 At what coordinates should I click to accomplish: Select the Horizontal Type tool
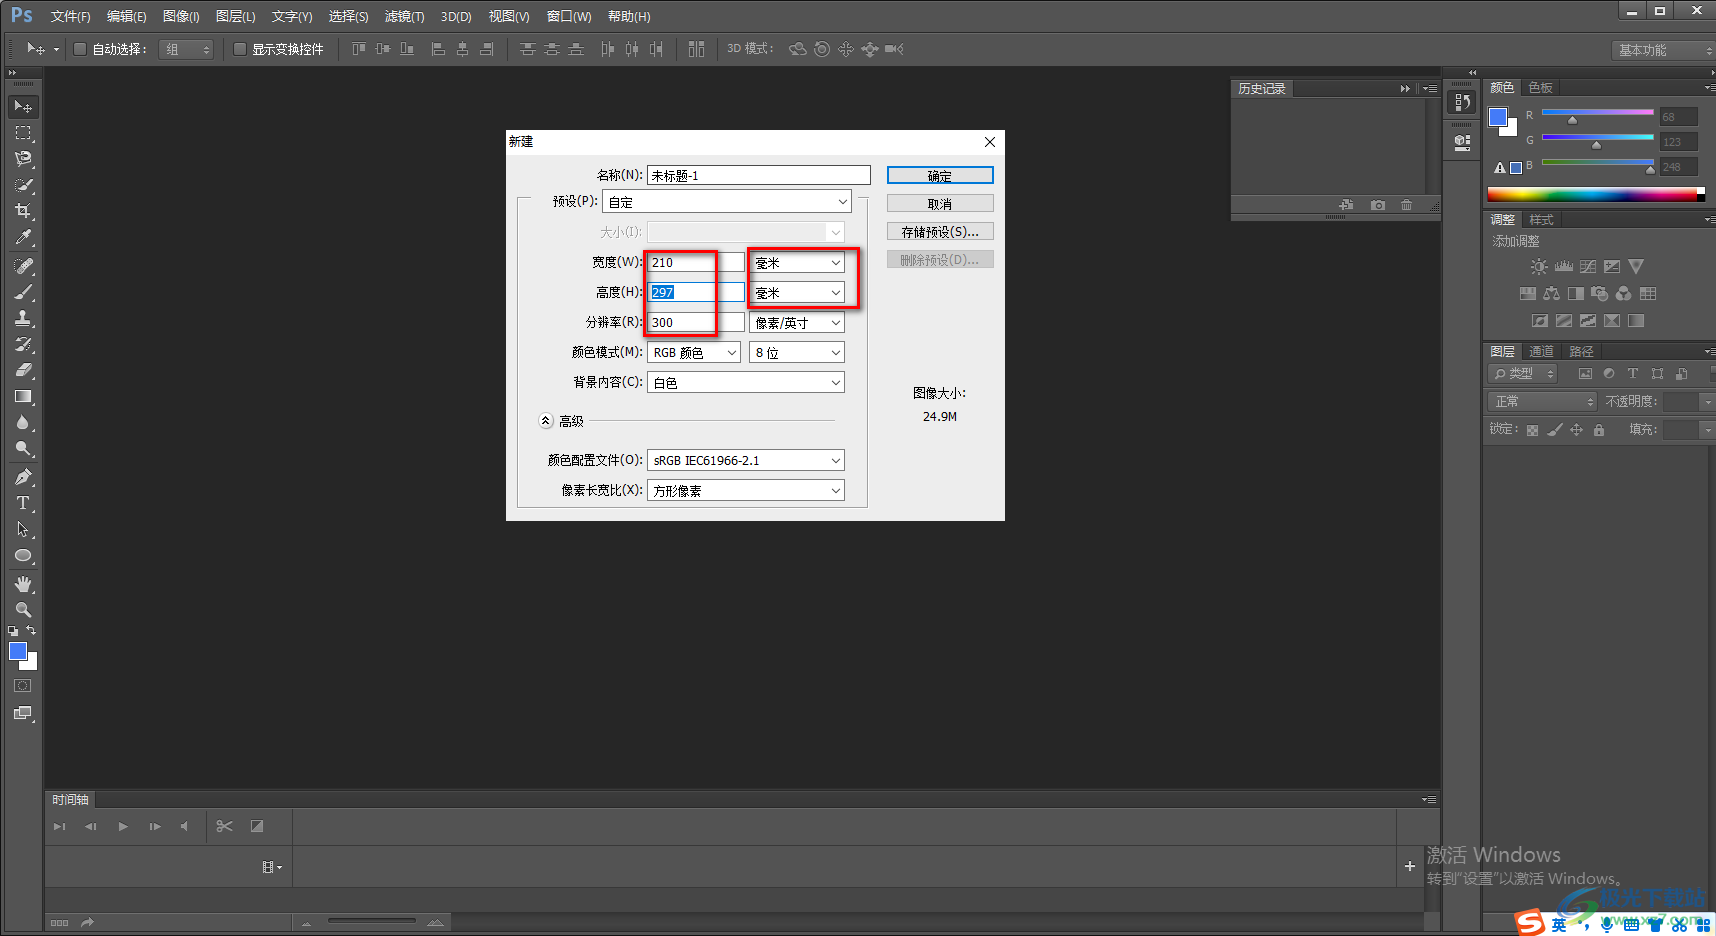23,503
